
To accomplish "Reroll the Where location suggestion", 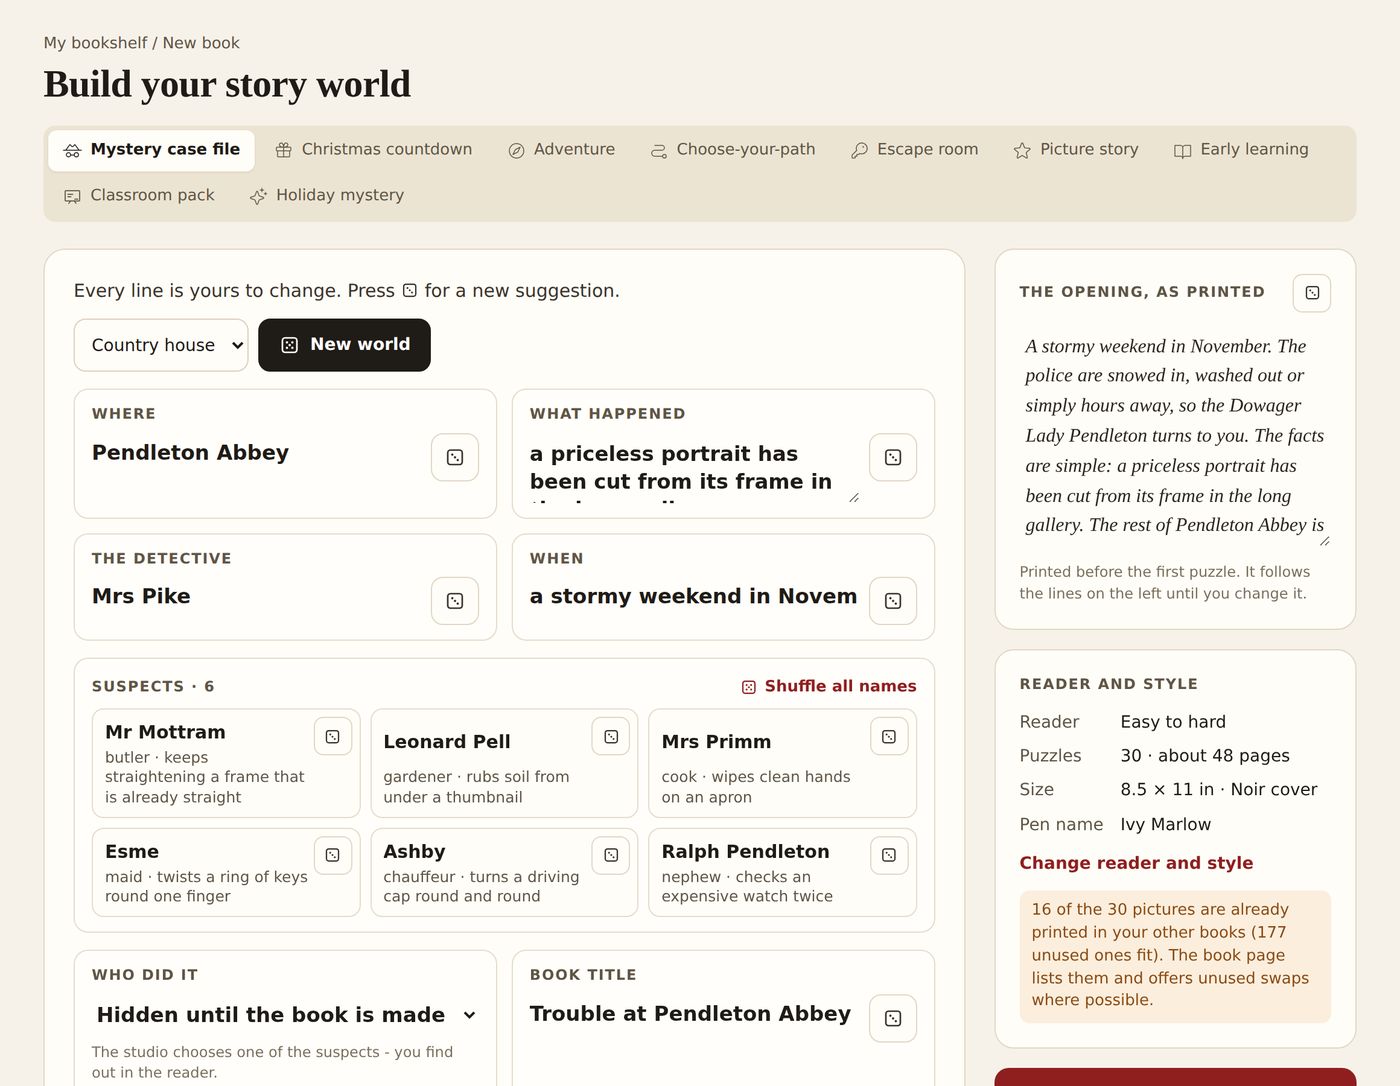I will tap(455, 457).
